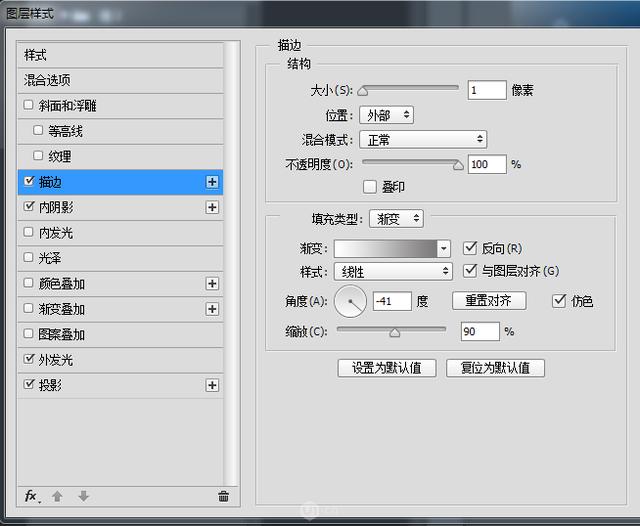This screenshot has height=526, width=640.
Task: Enable the 颜色叠加 checkbox
Action: coord(28,282)
